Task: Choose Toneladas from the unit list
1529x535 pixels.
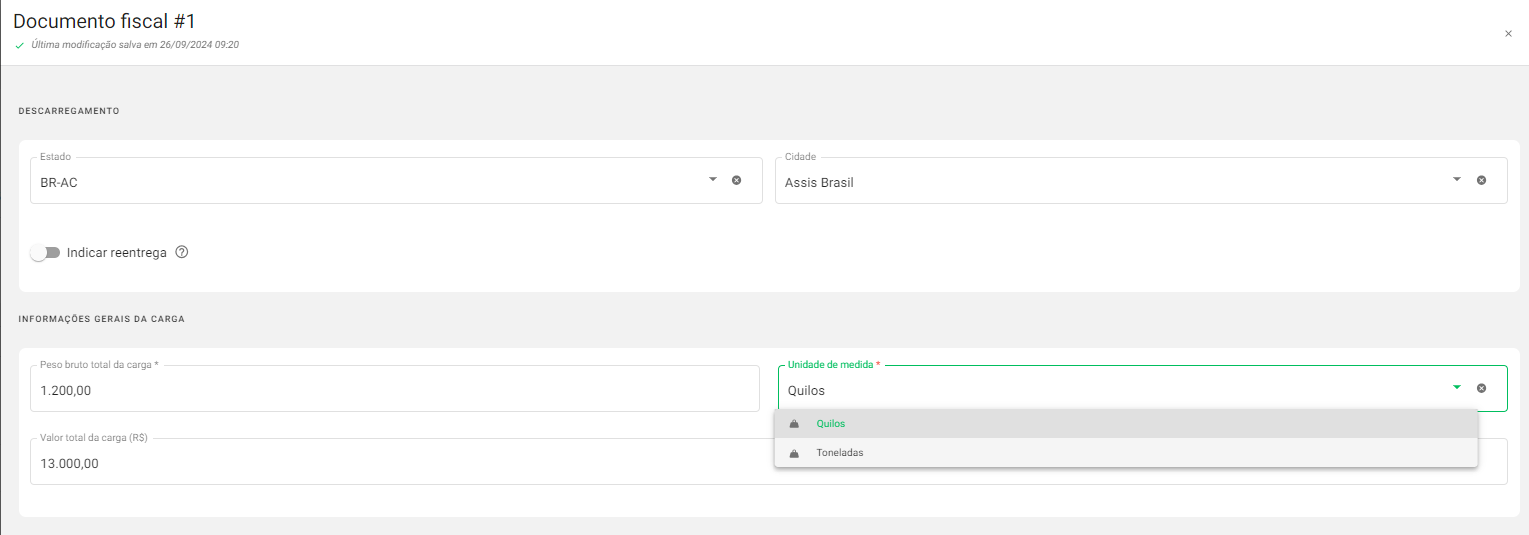Action: pyautogui.click(x=840, y=453)
